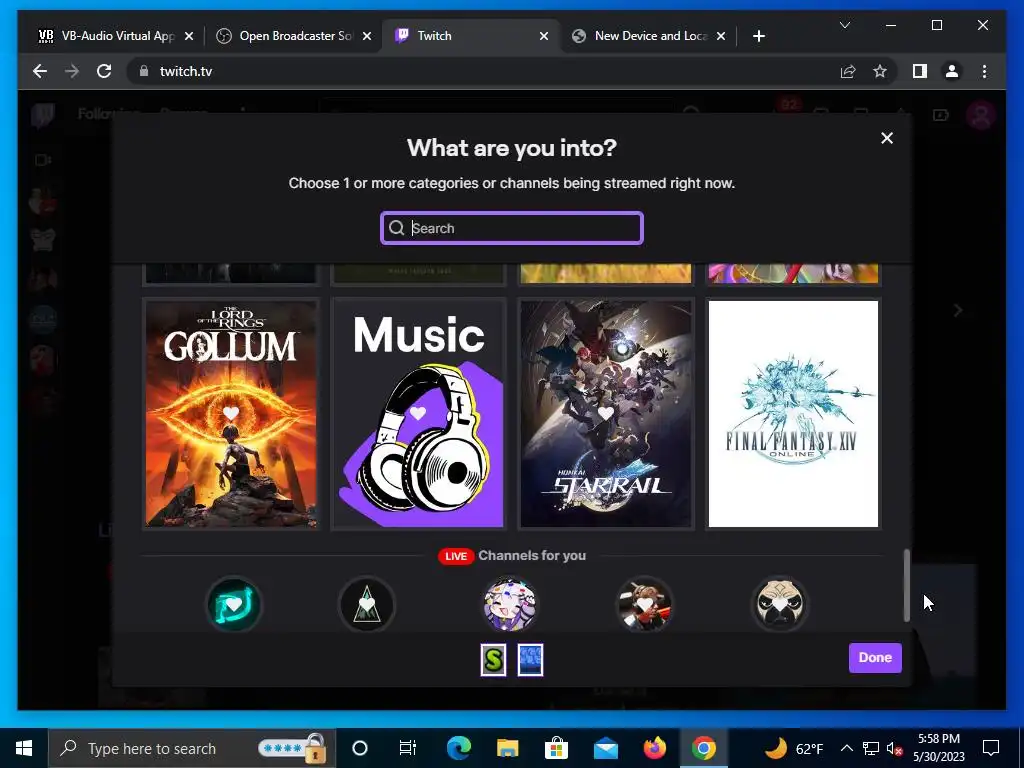This screenshot has height=768, width=1024.
Task: Close the New Device and Location tab
Action: [x=721, y=37]
